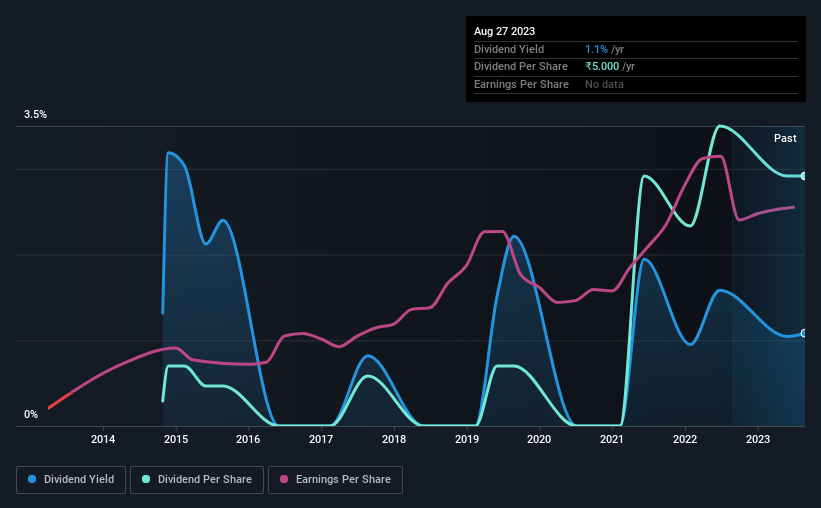Select the 2021 x-axis label

click(x=612, y=439)
